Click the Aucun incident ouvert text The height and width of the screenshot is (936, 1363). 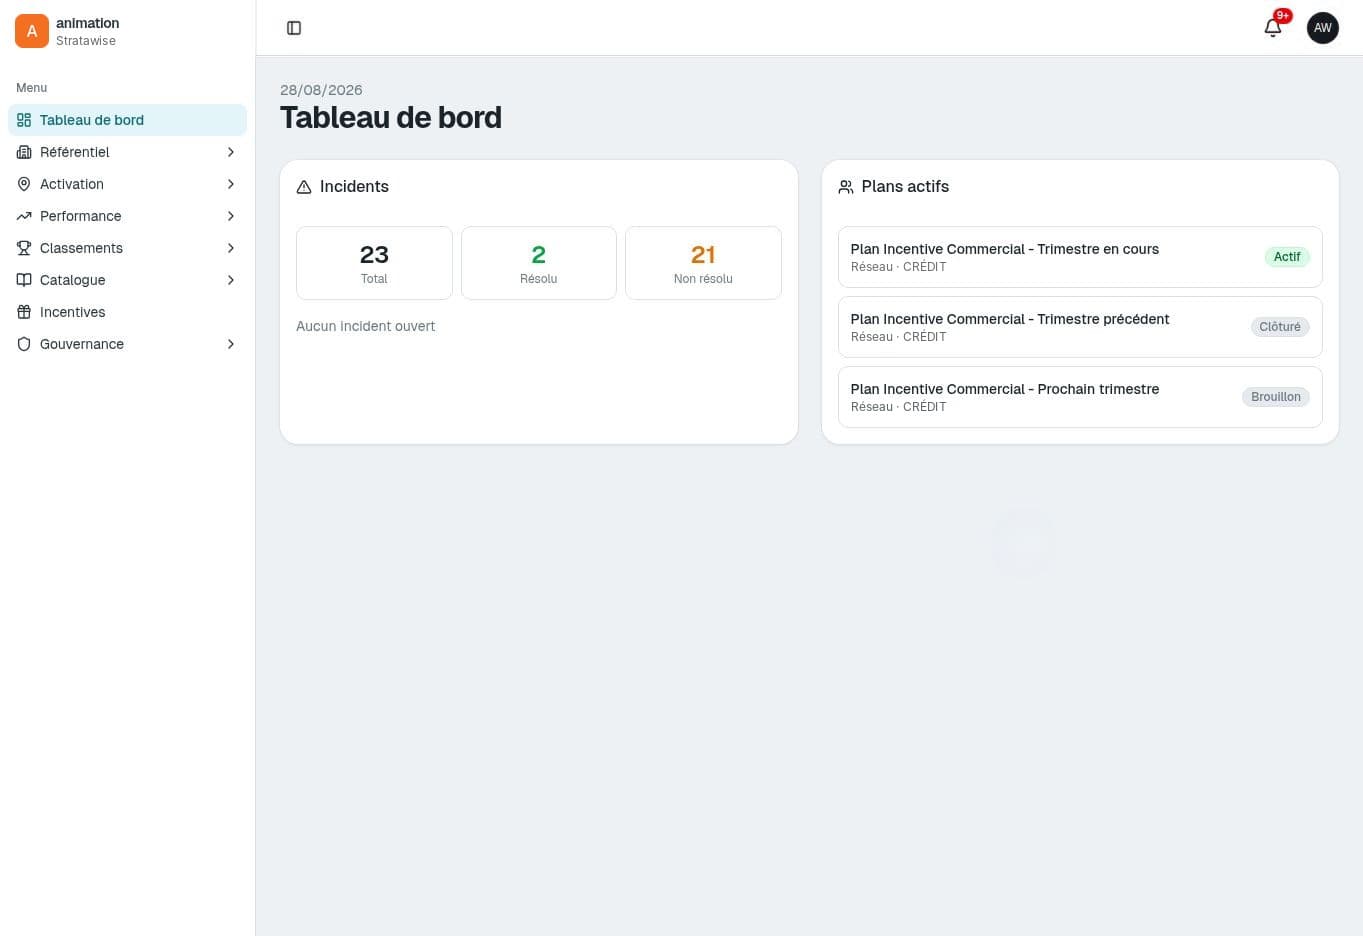(x=365, y=326)
